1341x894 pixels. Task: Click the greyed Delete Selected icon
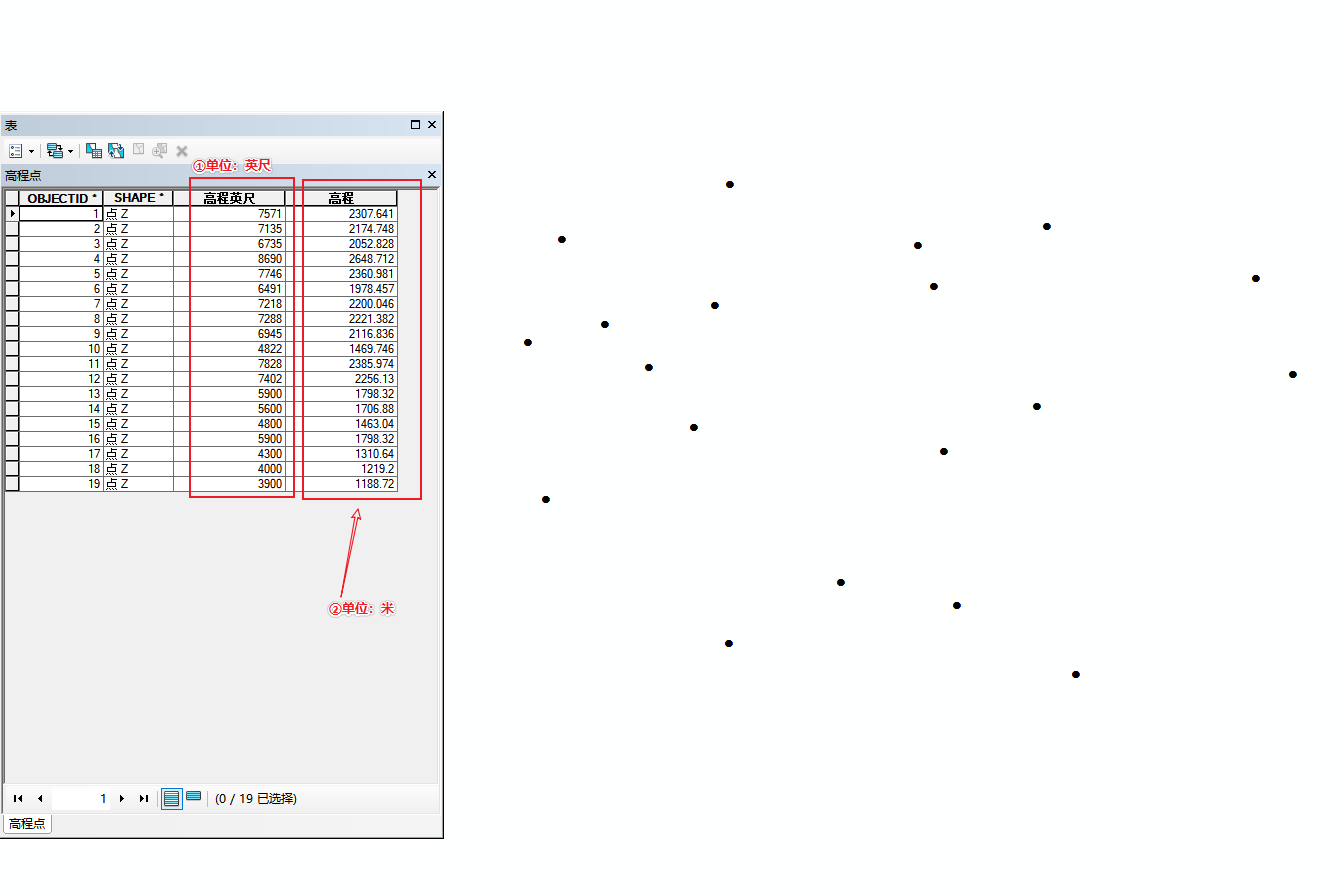point(182,151)
